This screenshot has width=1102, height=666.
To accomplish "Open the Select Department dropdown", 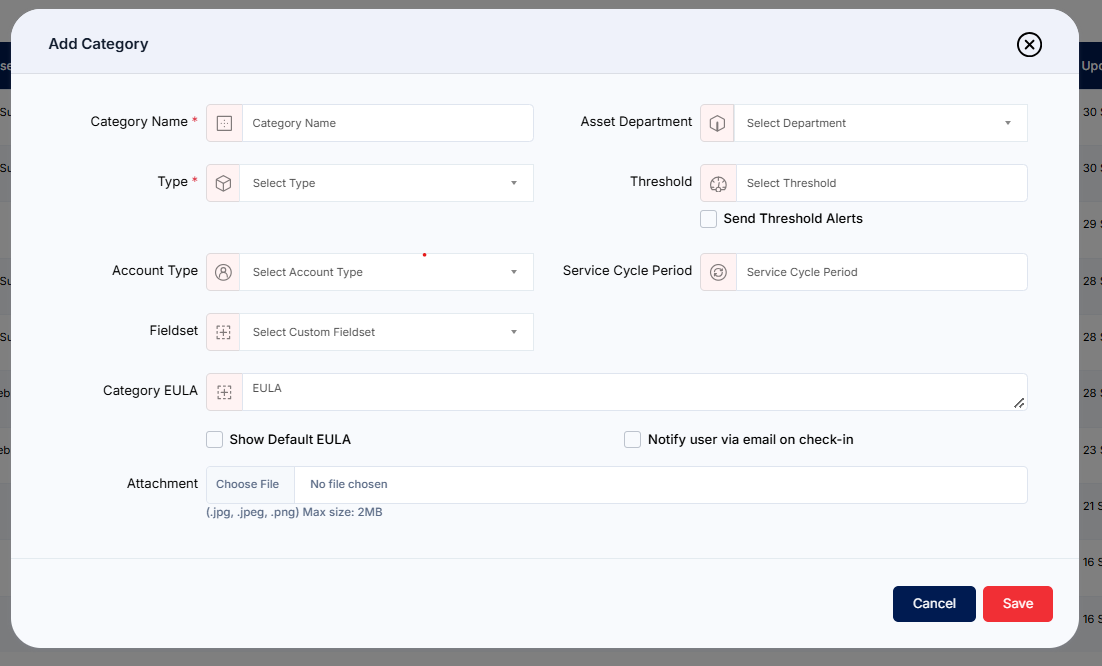I will (x=881, y=123).
